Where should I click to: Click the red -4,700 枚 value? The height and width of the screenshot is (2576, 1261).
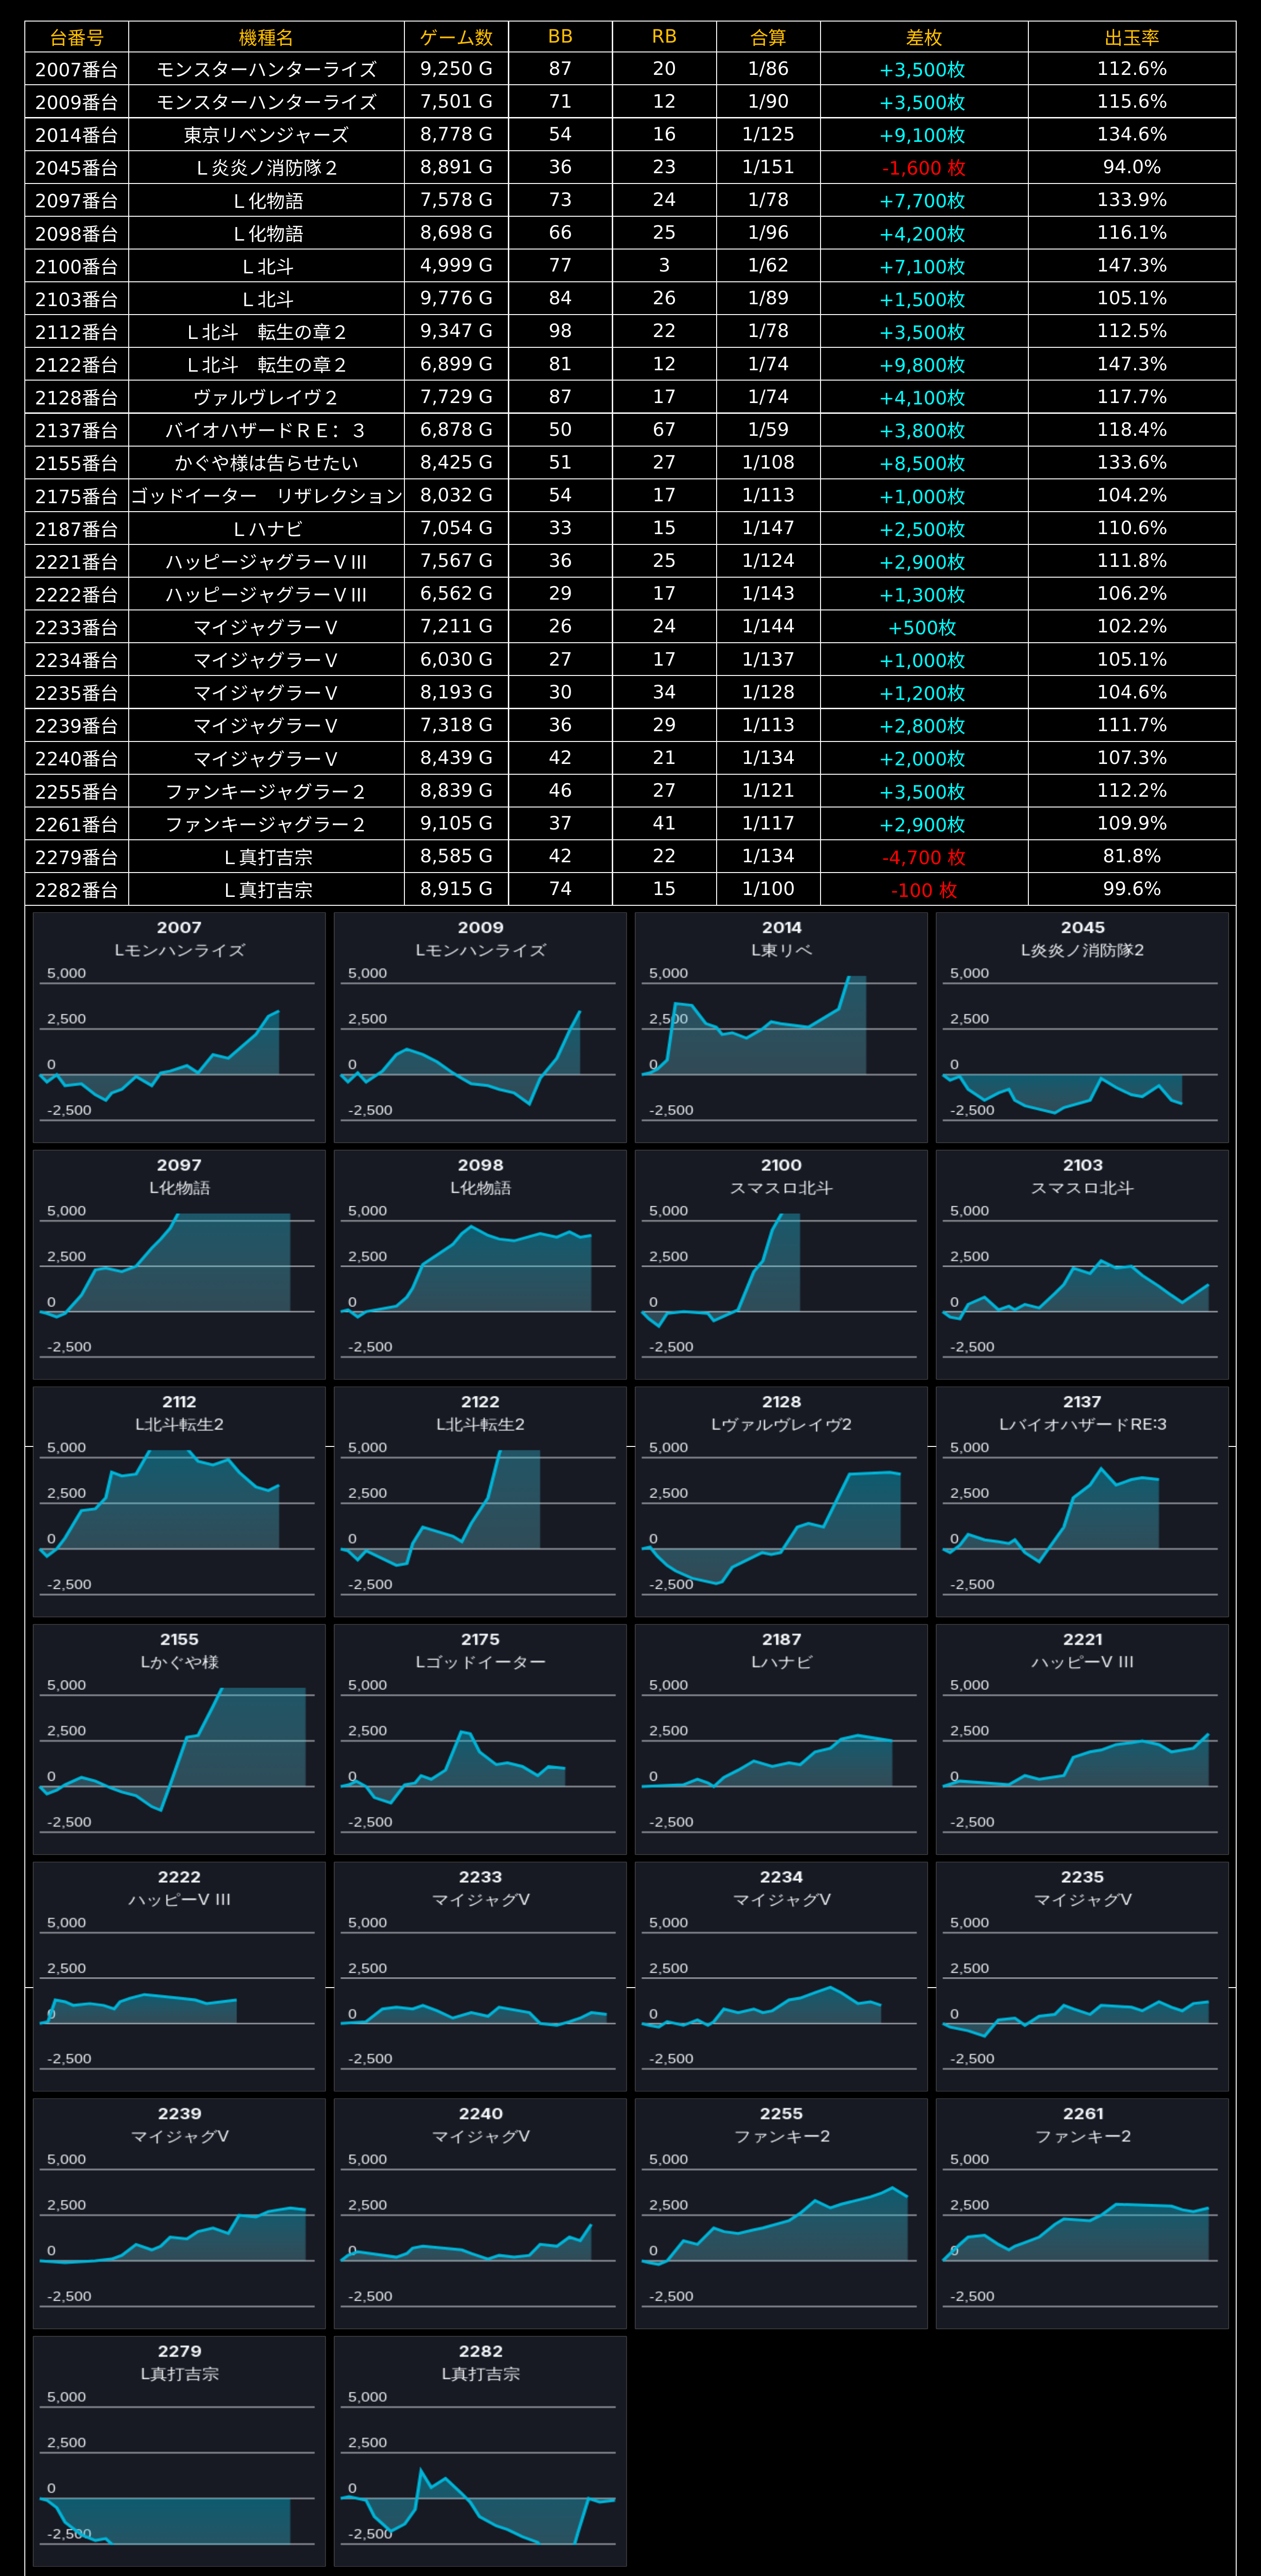click(x=924, y=857)
